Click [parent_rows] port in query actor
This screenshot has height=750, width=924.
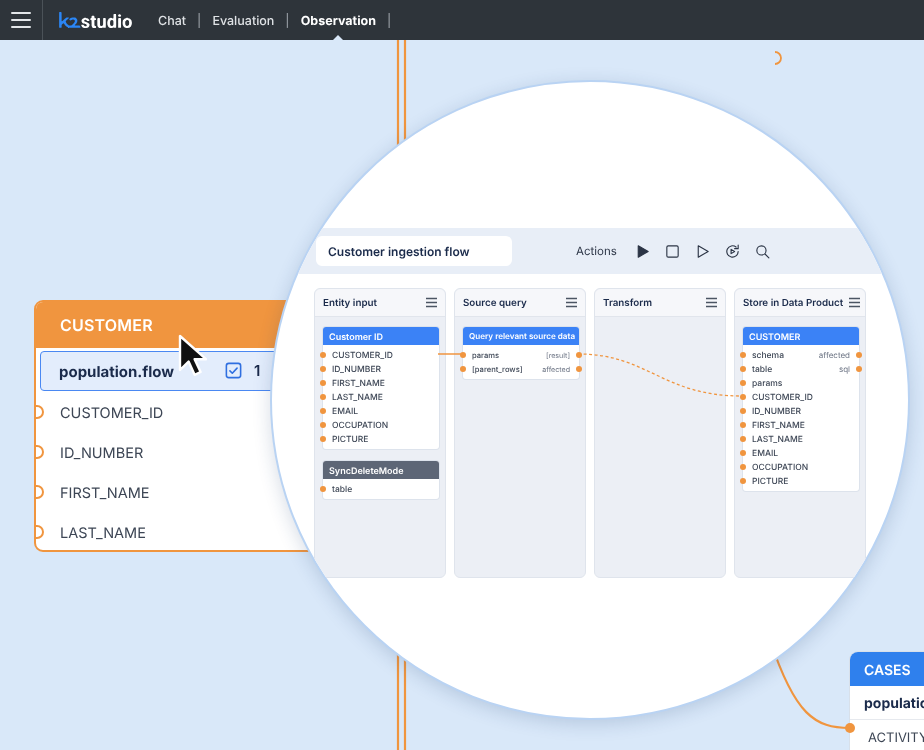tap(463, 369)
